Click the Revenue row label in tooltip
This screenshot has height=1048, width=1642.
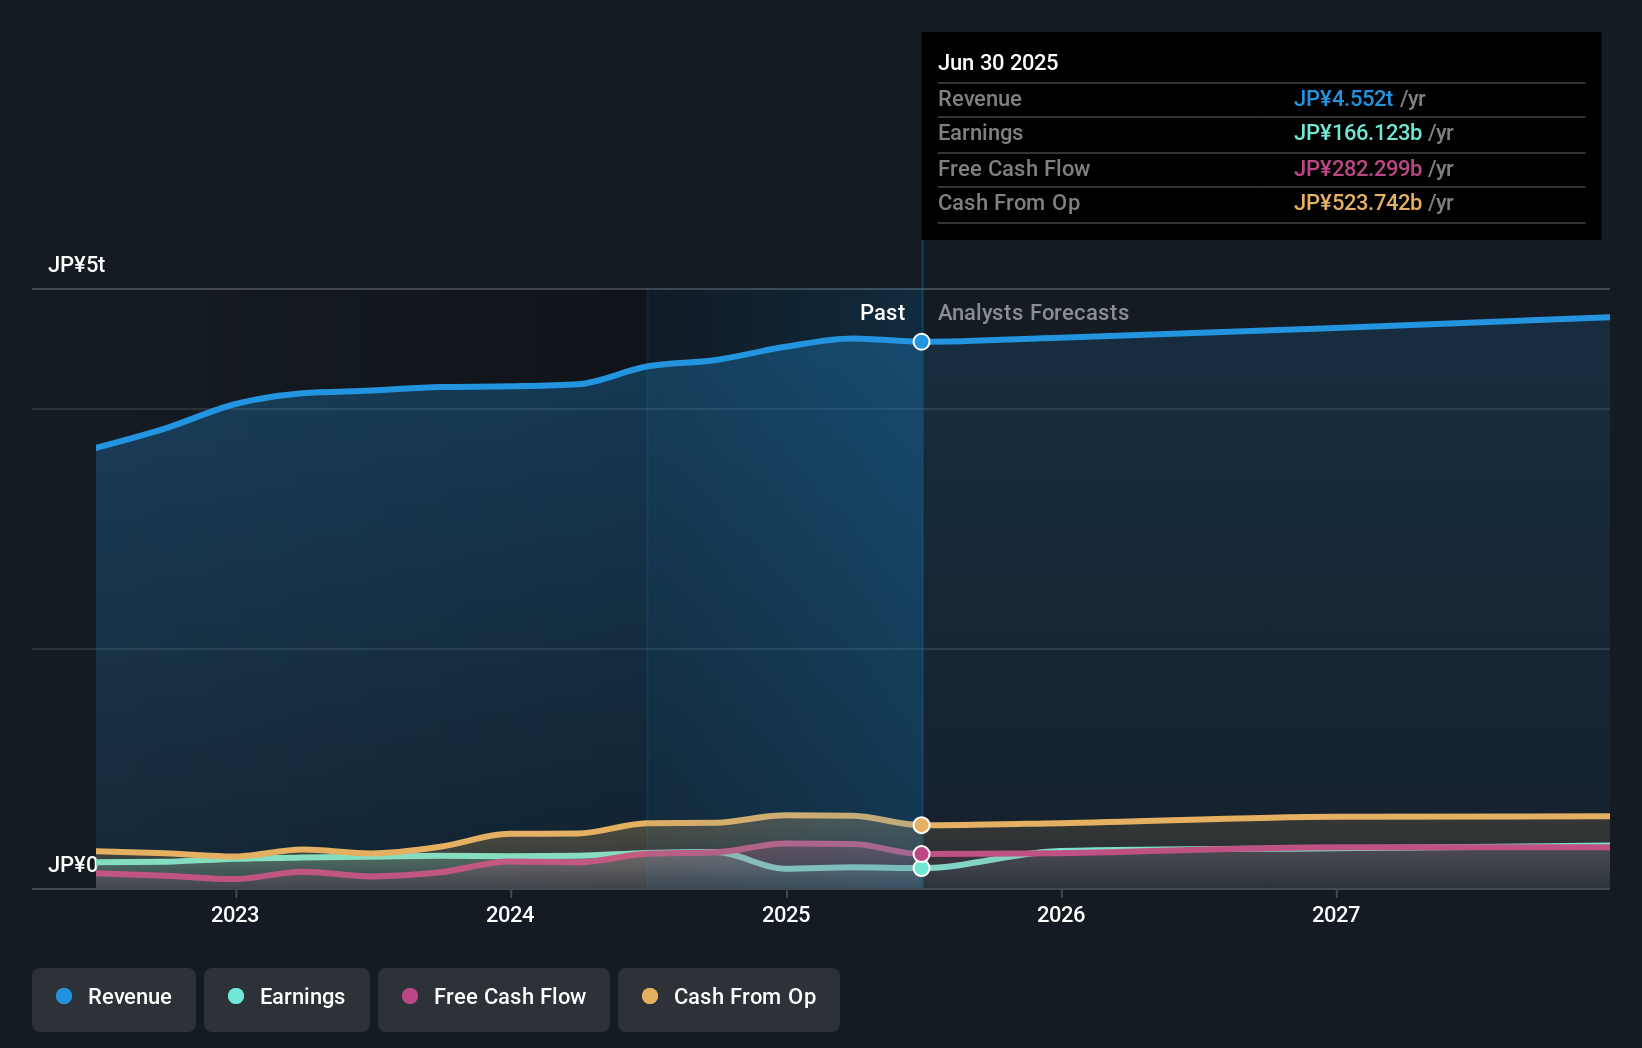click(x=980, y=99)
